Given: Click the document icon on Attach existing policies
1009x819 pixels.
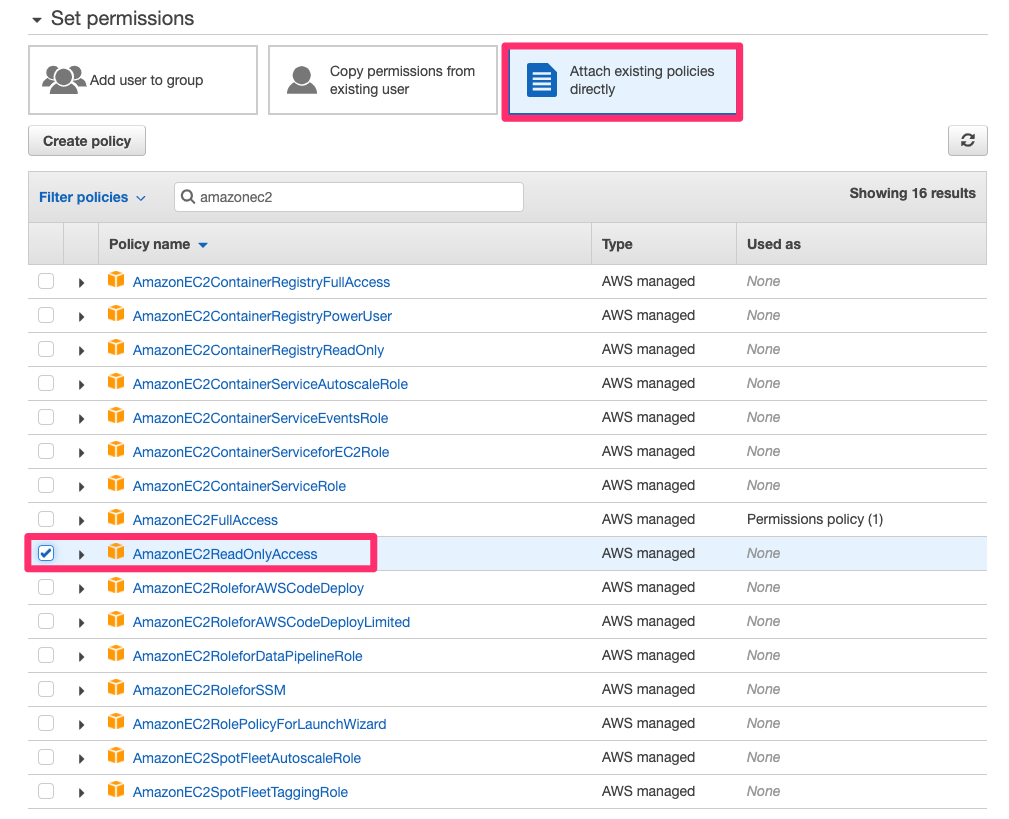Looking at the screenshot, I should (540, 80).
